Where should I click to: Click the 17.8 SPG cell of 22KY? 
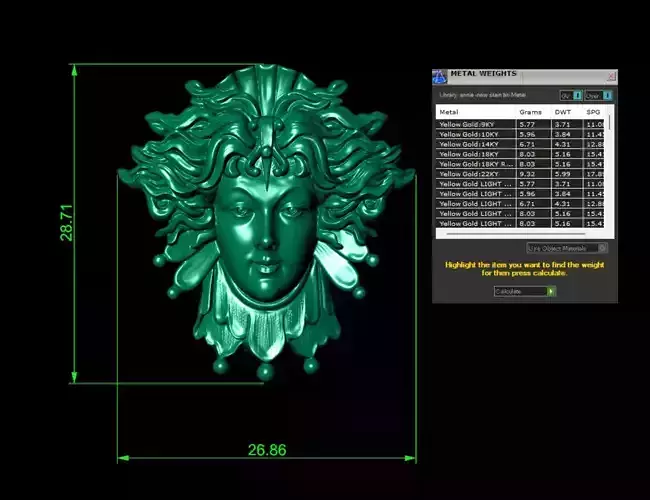coord(595,174)
